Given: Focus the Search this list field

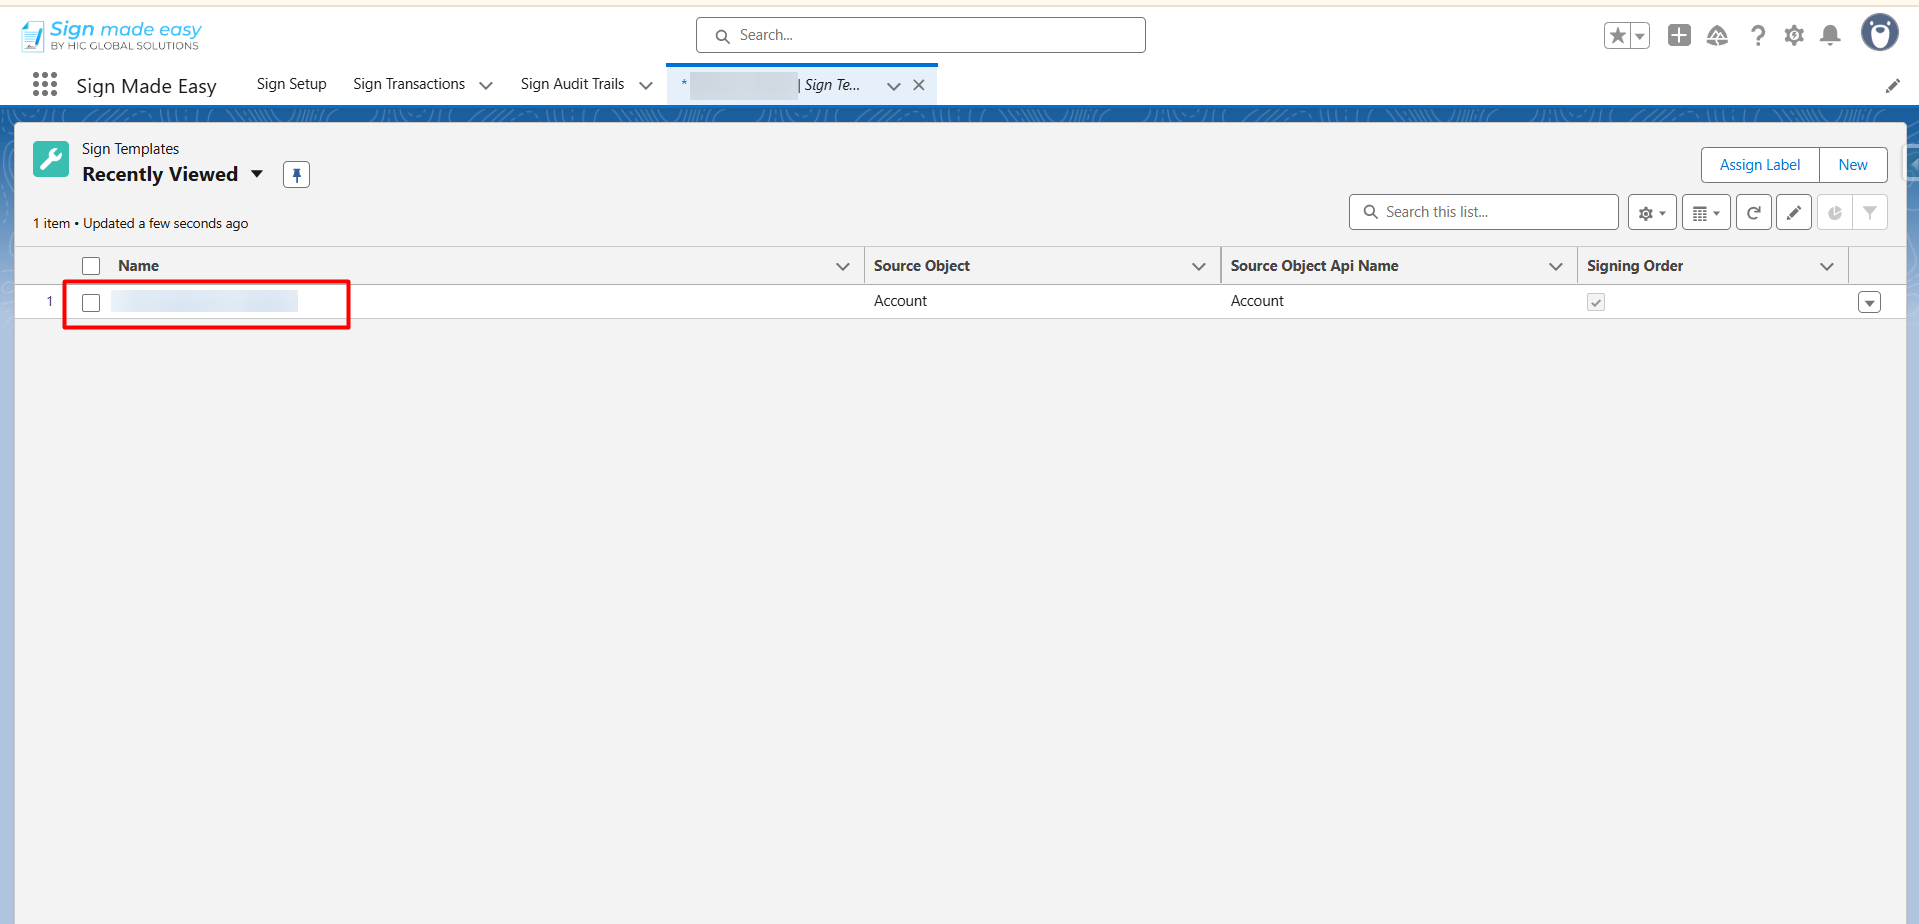Looking at the screenshot, I should [x=1484, y=212].
